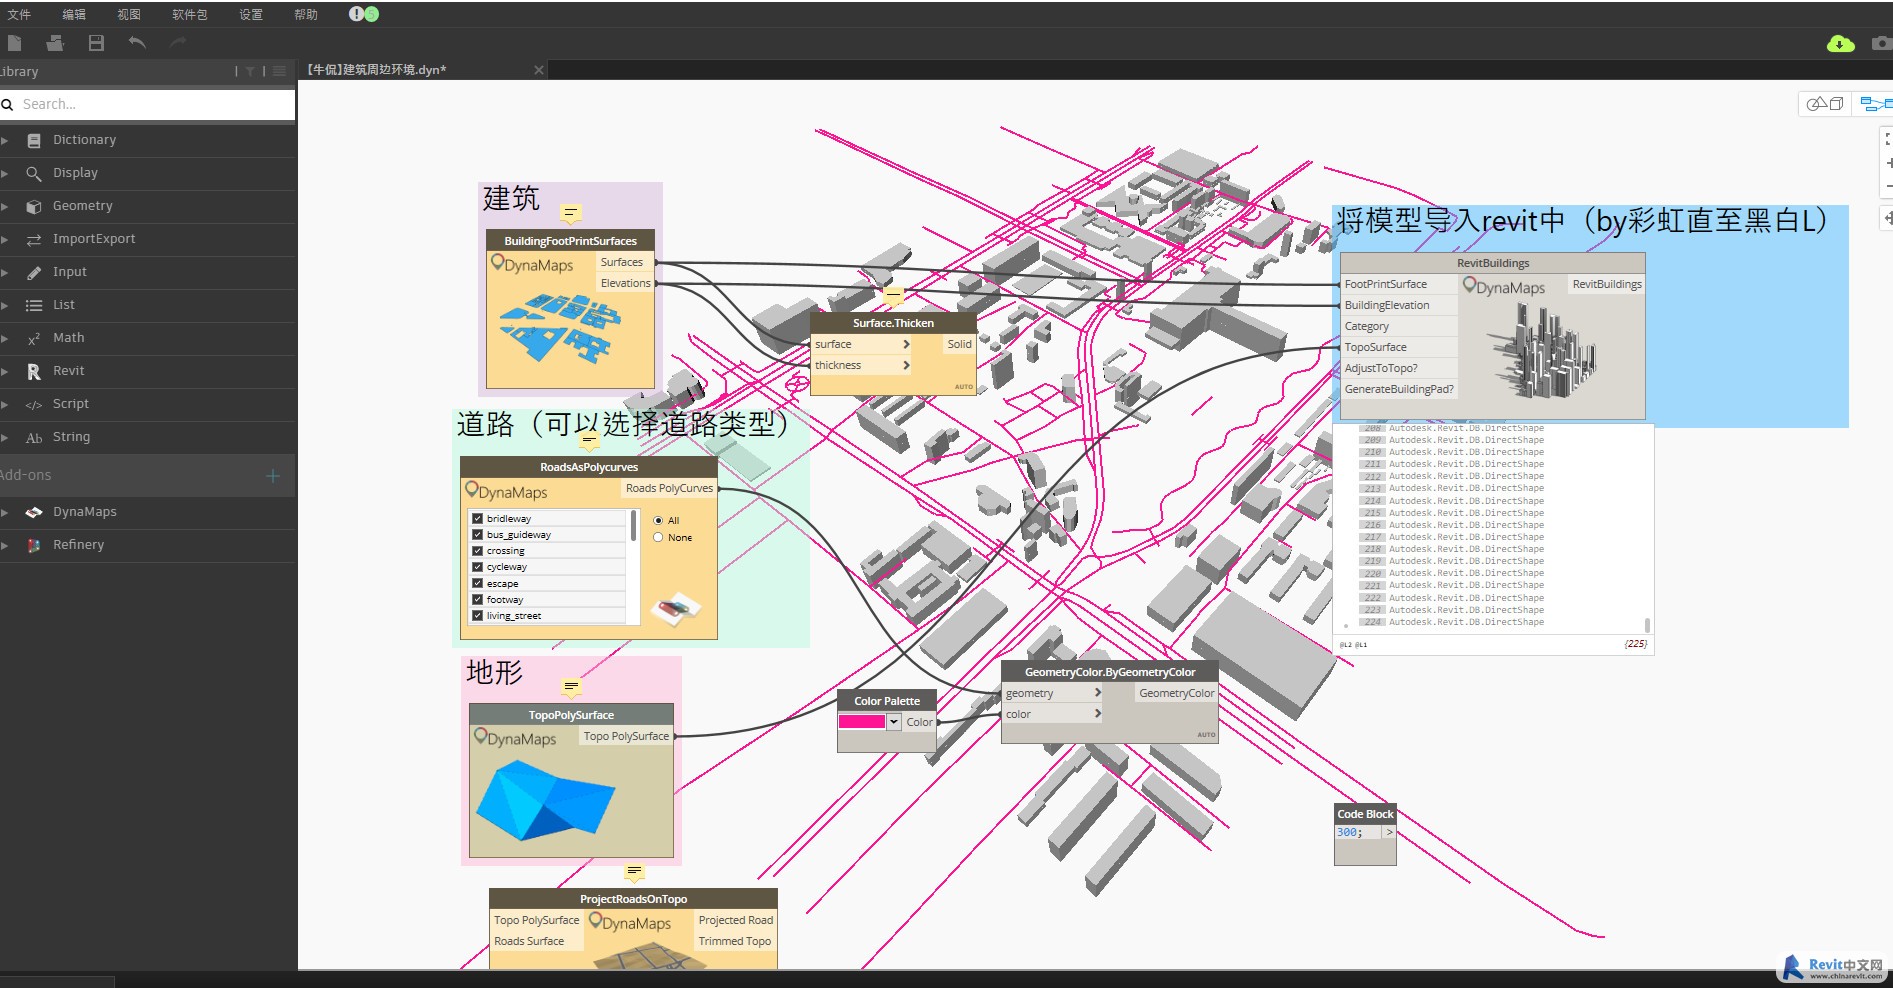
Task: Click the camera export image icon
Action: coord(1882,43)
